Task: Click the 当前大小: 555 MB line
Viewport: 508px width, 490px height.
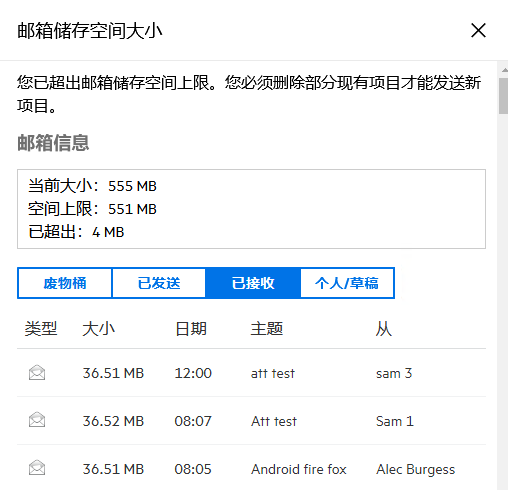Action: point(92,186)
